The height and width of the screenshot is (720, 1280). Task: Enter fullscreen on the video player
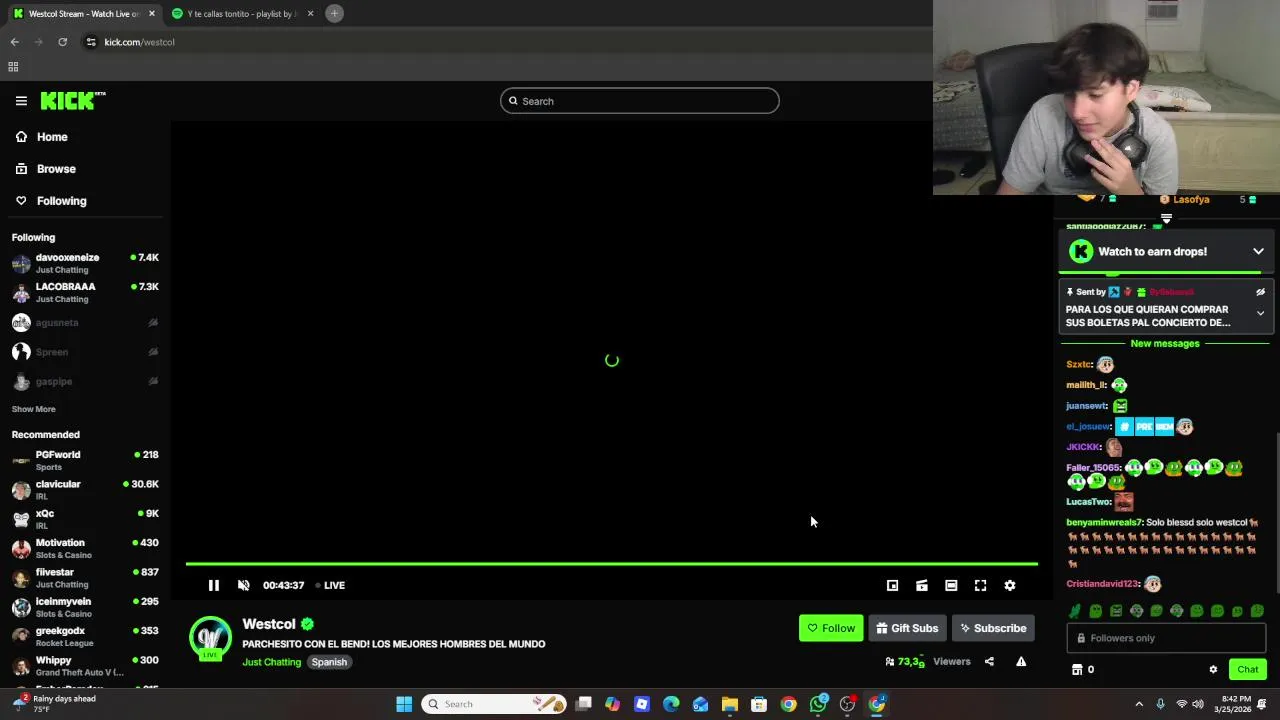980,585
